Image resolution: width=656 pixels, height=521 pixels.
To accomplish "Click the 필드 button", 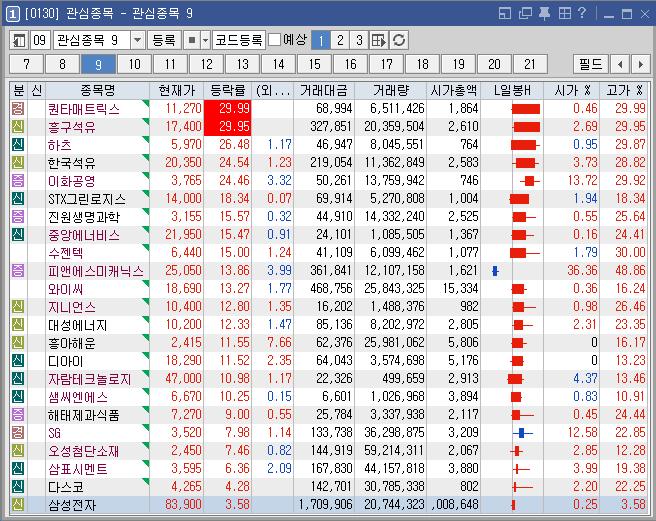I will (x=591, y=64).
